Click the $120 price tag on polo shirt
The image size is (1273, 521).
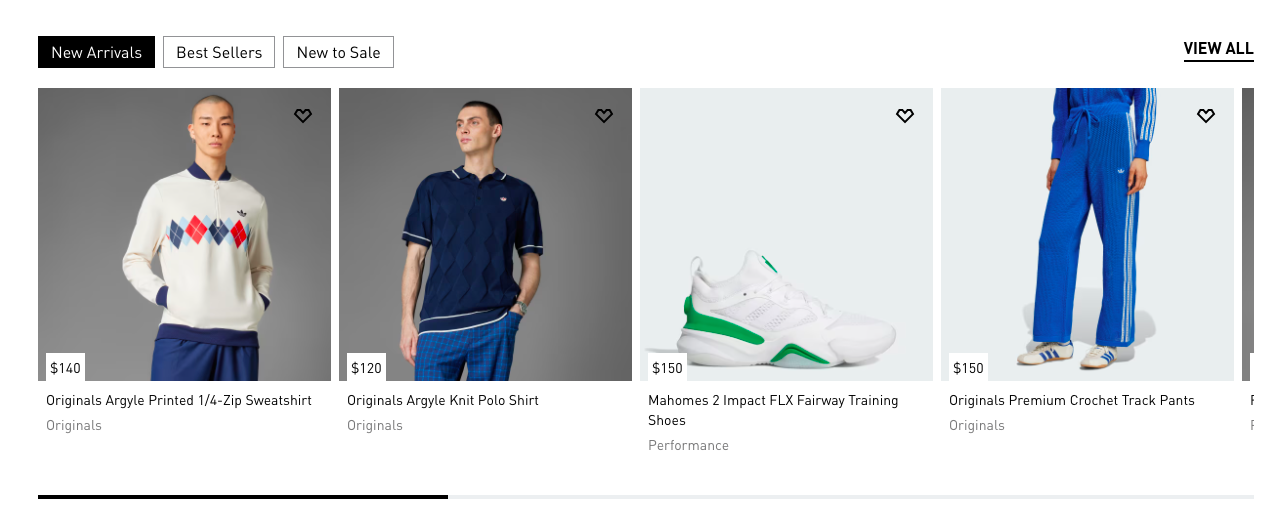pyautogui.click(x=367, y=368)
